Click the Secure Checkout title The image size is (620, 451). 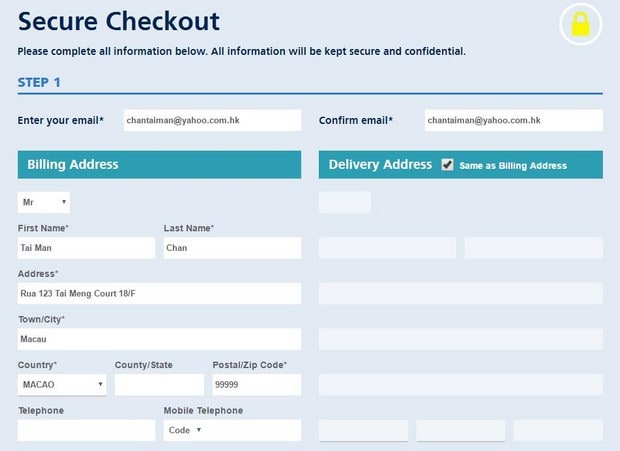pyautogui.click(x=119, y=21)
